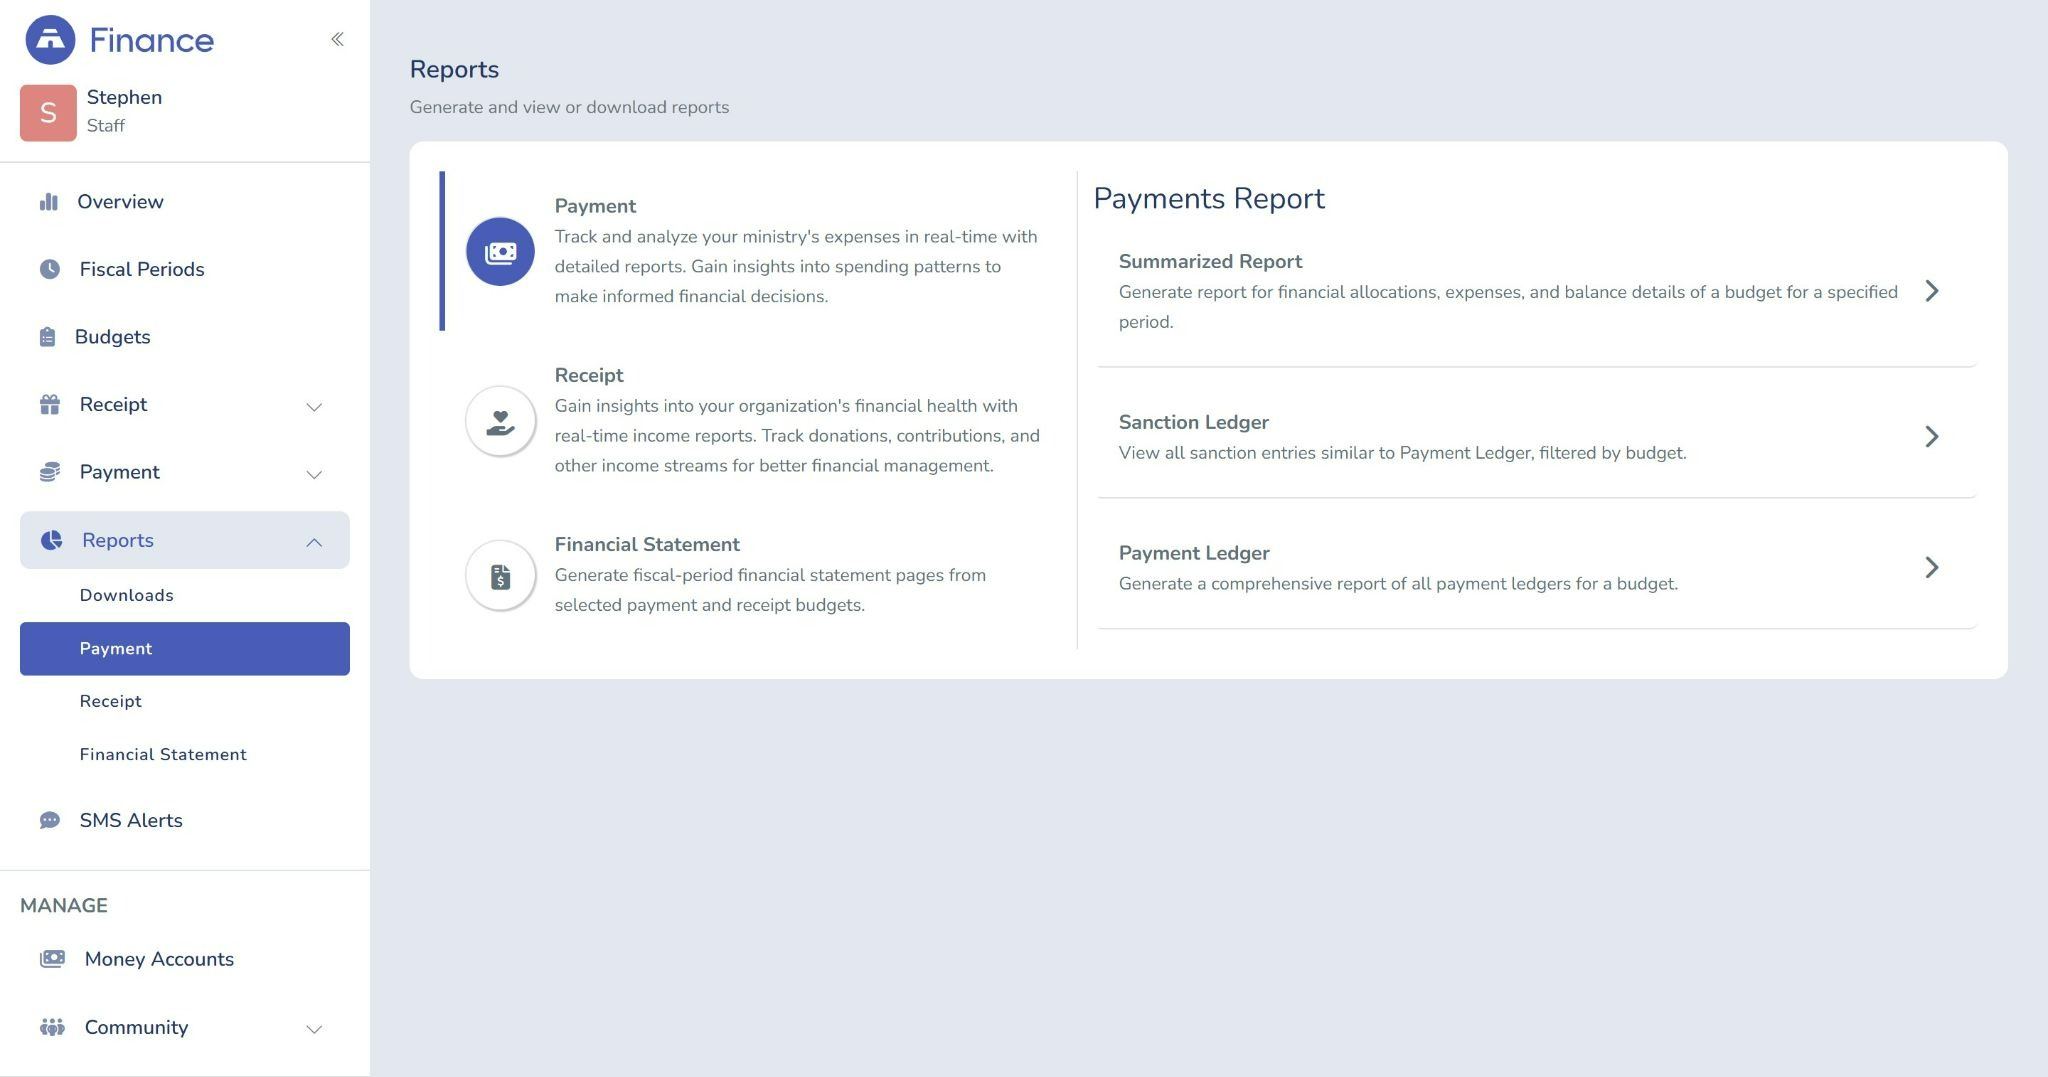Image resolution: width=2048 pixels, height=1077 pixels.
Task: Click the Financial Statement document icon
Action: [500, 575]
